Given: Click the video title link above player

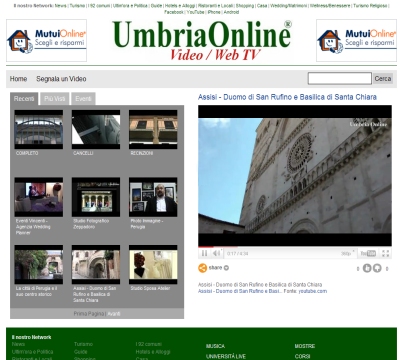Looking at the screenshot, I should pos(287,97).
